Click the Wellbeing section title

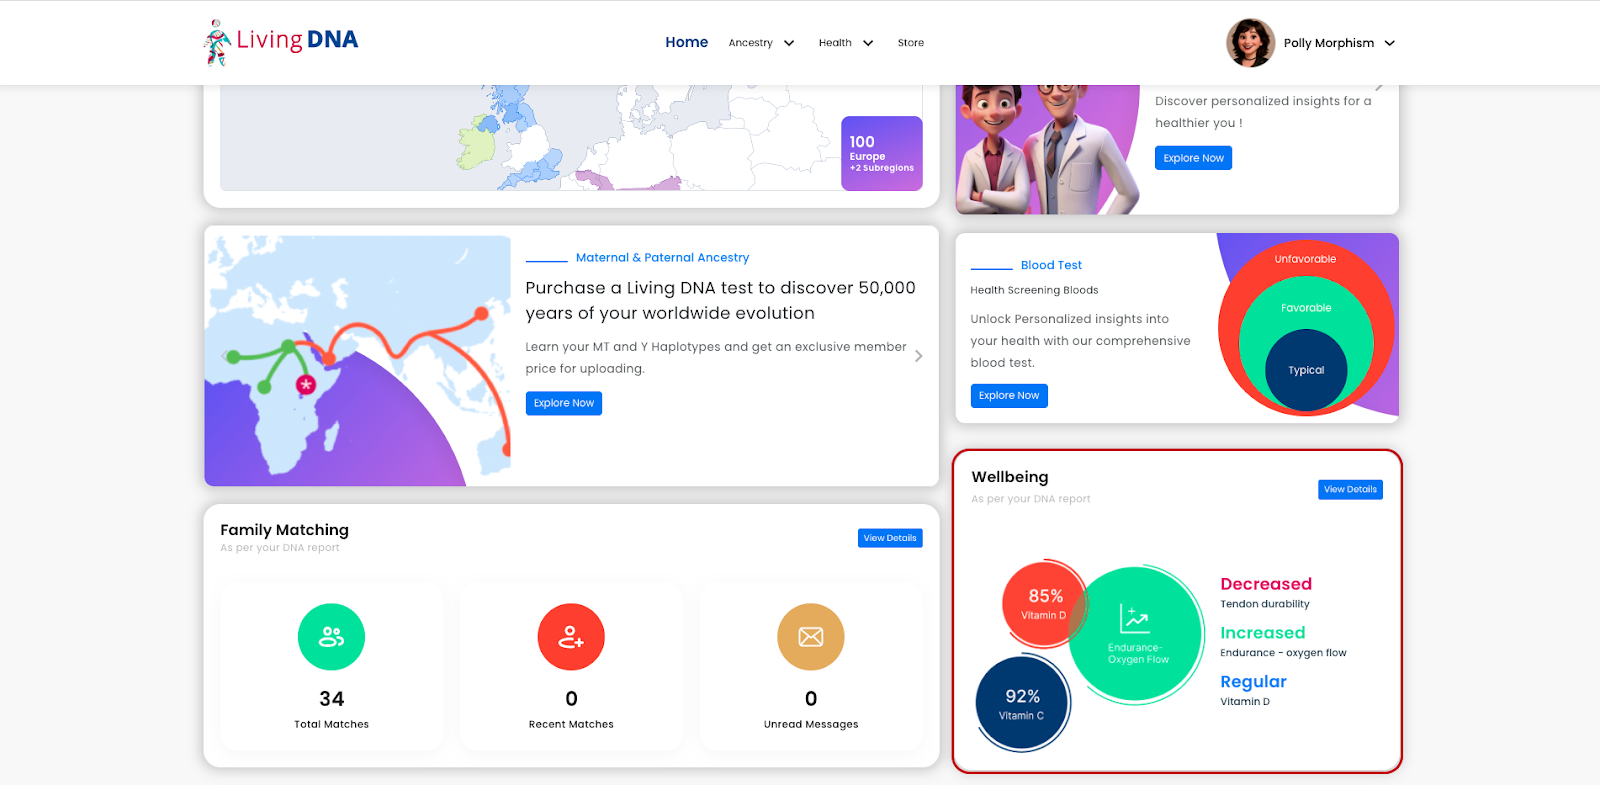(1010, 477)
